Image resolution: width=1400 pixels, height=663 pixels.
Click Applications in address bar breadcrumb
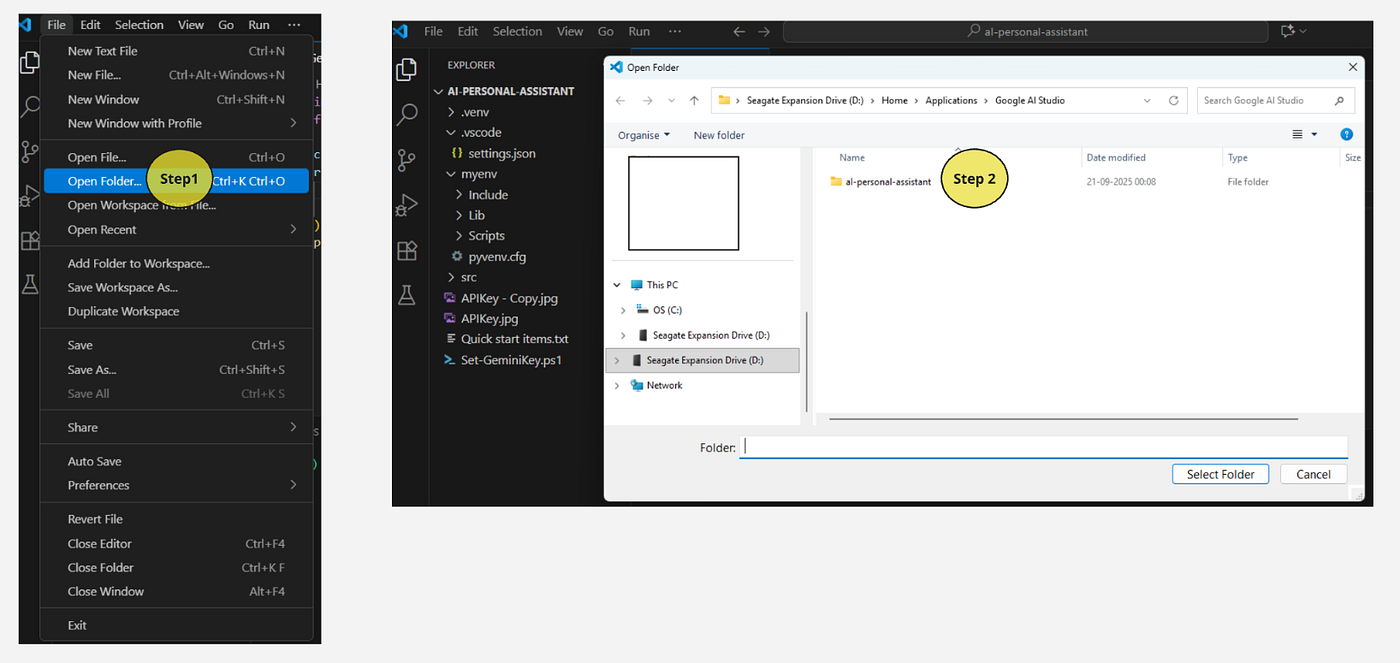coord(951,100)
